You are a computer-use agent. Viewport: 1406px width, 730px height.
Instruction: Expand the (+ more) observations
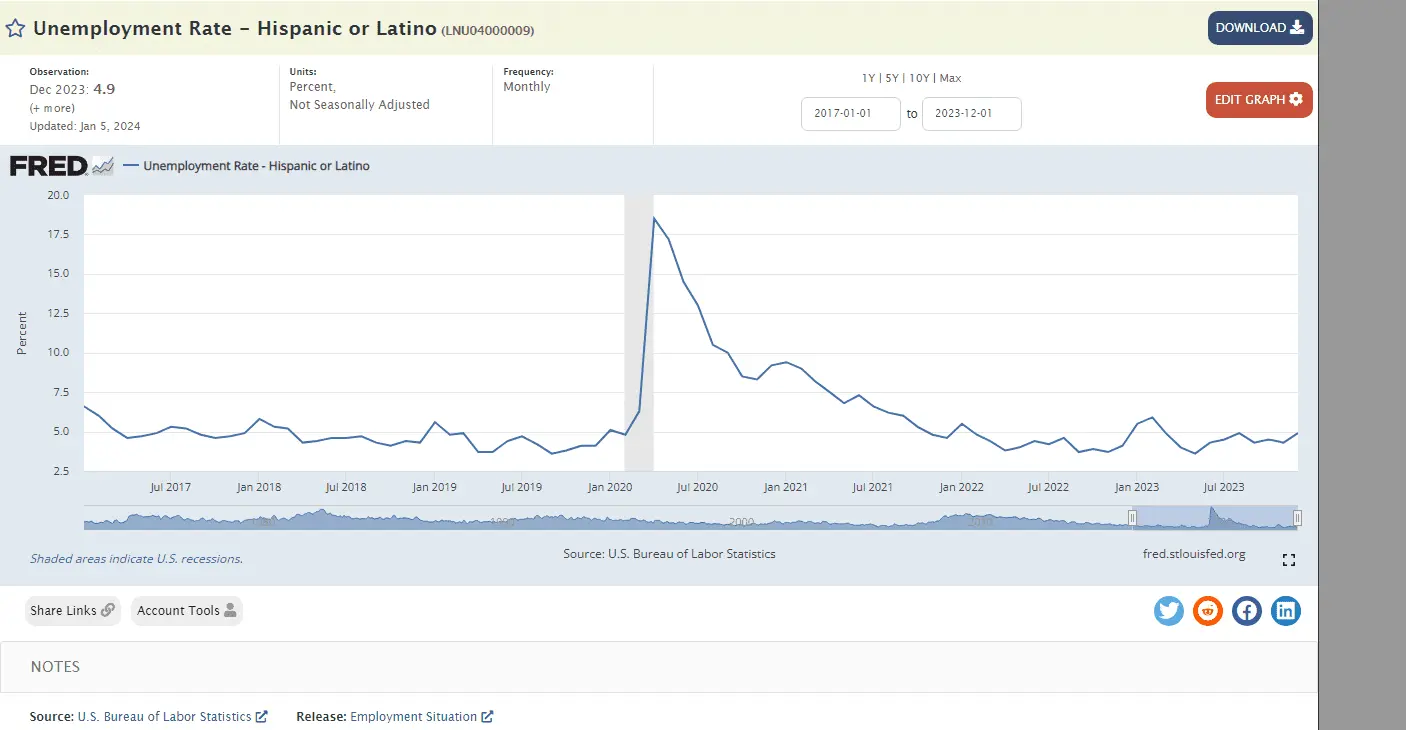point(52,108)
